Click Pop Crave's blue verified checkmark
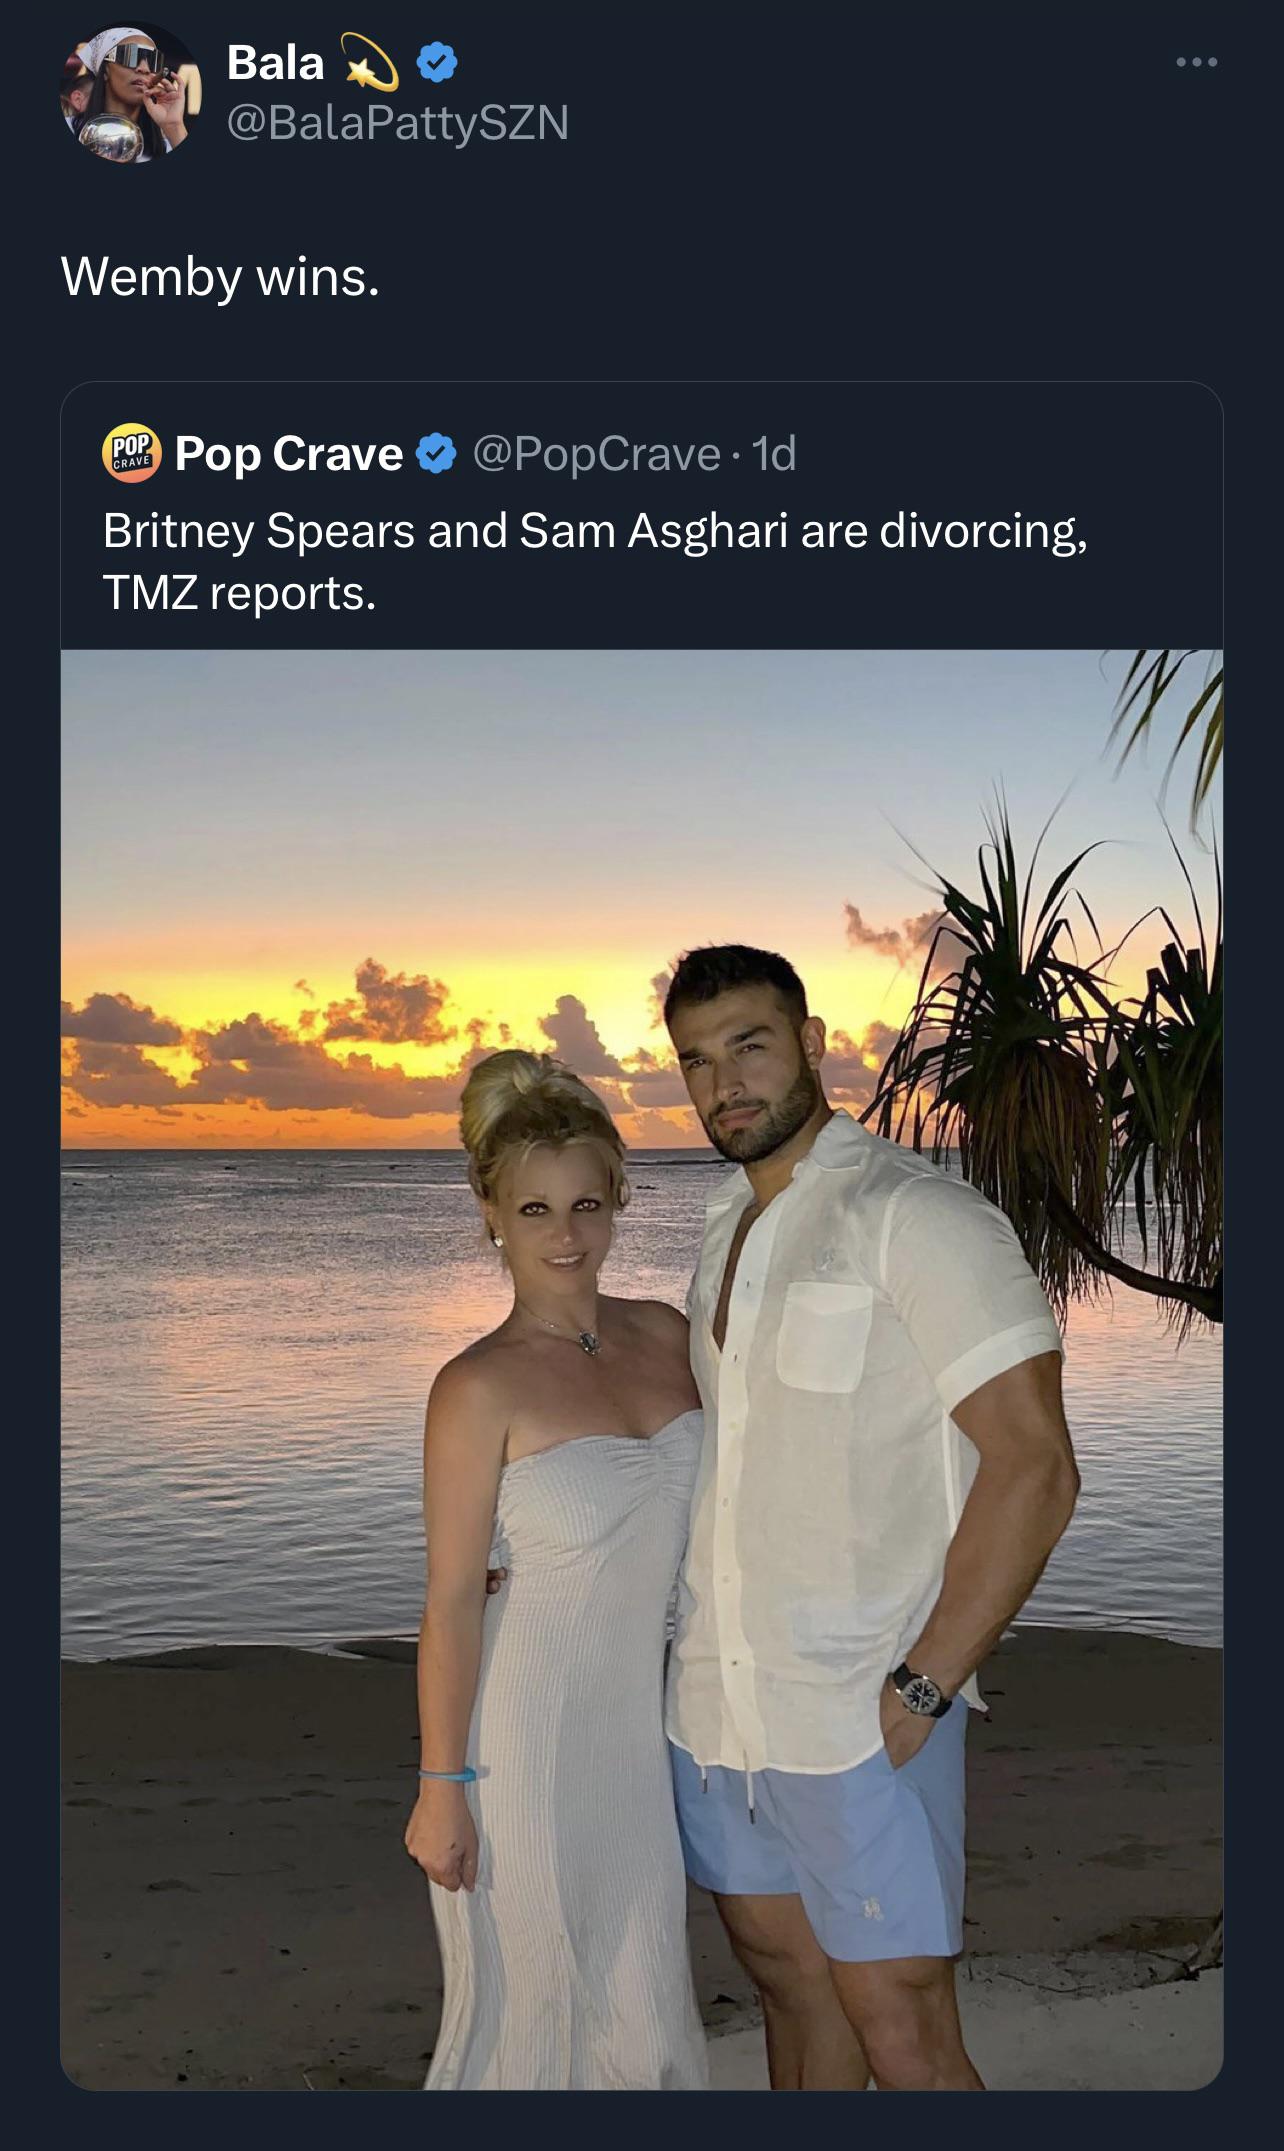Screen dimensions: 1284x2151 [x=436, y=454]
